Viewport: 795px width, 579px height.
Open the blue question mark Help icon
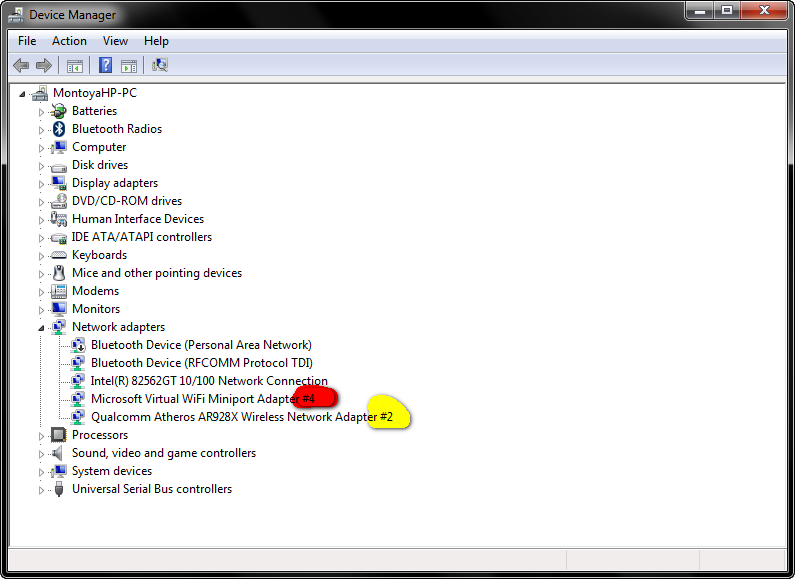point(105,65)
